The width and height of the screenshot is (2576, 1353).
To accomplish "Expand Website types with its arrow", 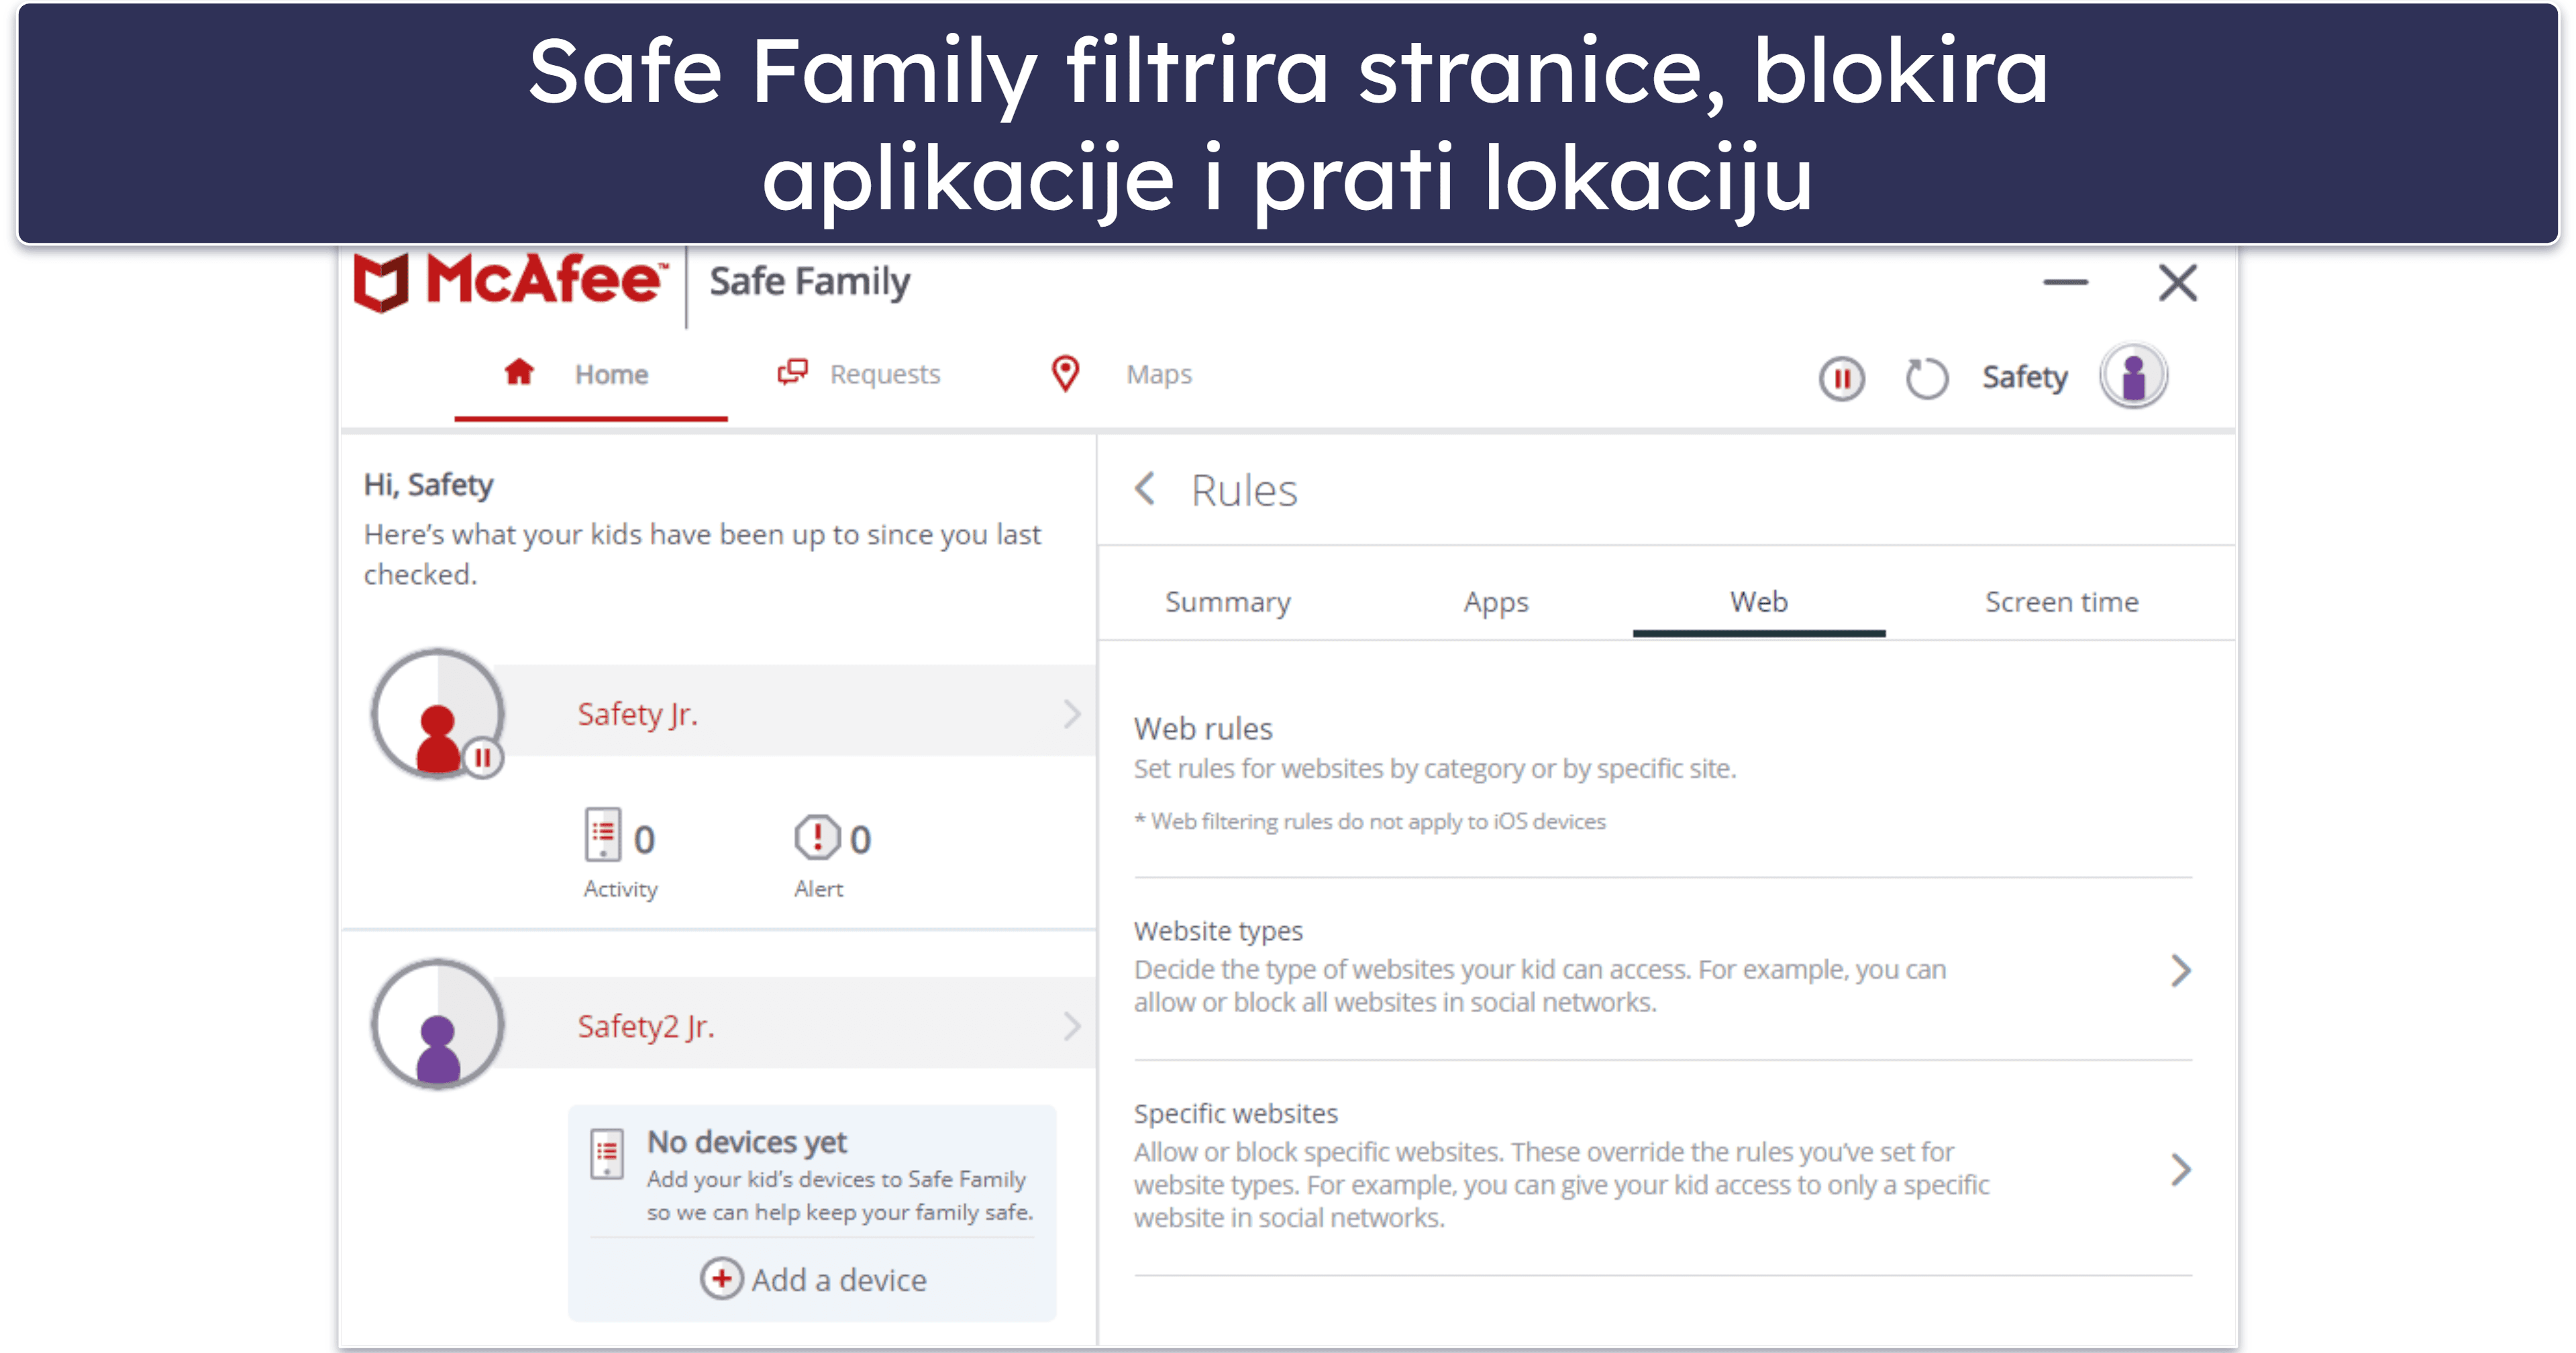I will (2180, 970).
